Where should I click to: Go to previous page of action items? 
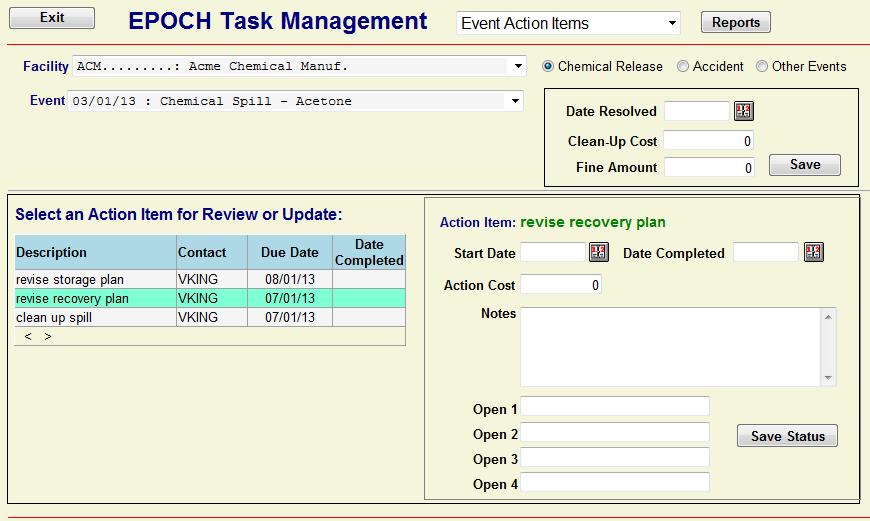(x=28, y=336)
